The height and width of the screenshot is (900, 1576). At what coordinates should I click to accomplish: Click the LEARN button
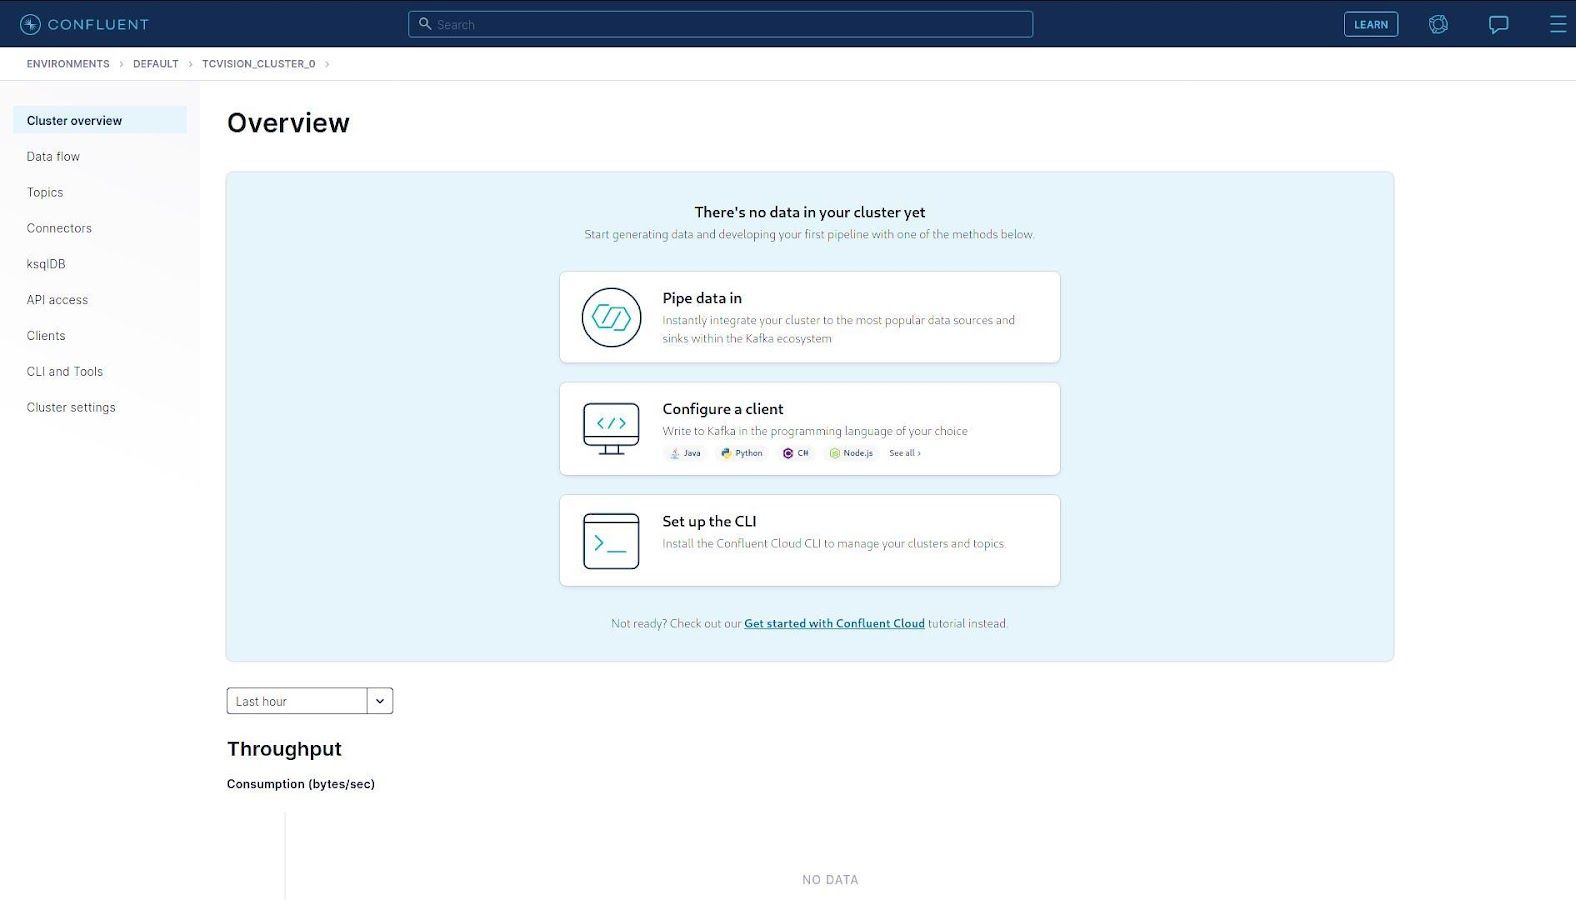pyautogui.click(x=1371, y=24)
